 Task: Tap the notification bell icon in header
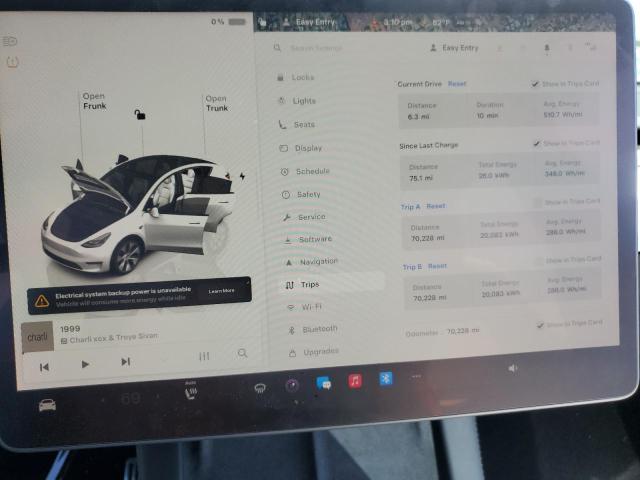click(547, 49)
